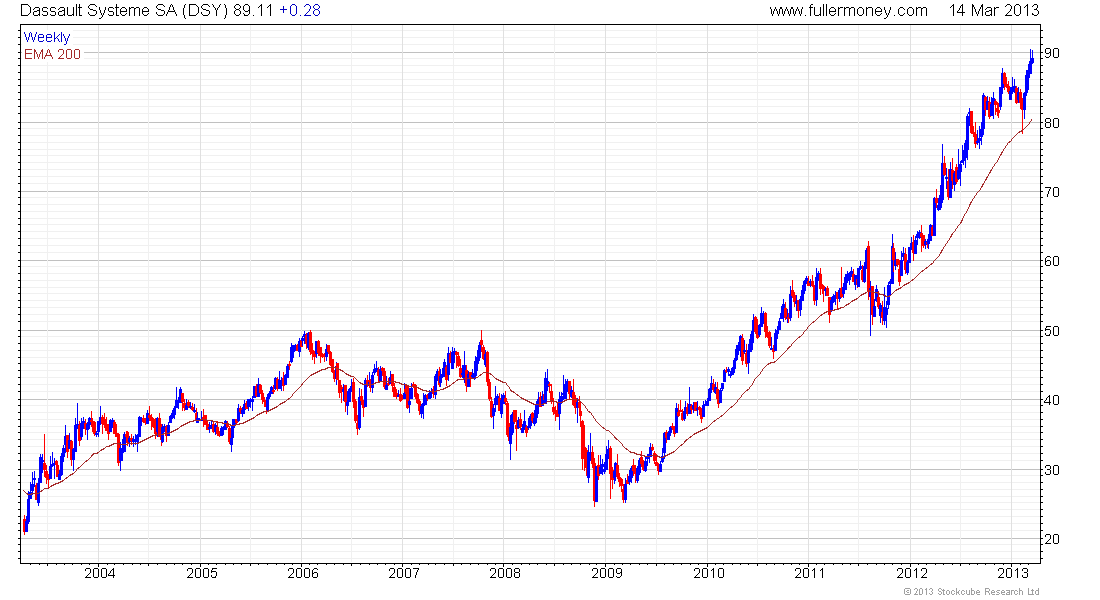Click the 2004 year axis label
Image resolution: width=1100 pixels, height=600 pixels.
coord(100,573)
